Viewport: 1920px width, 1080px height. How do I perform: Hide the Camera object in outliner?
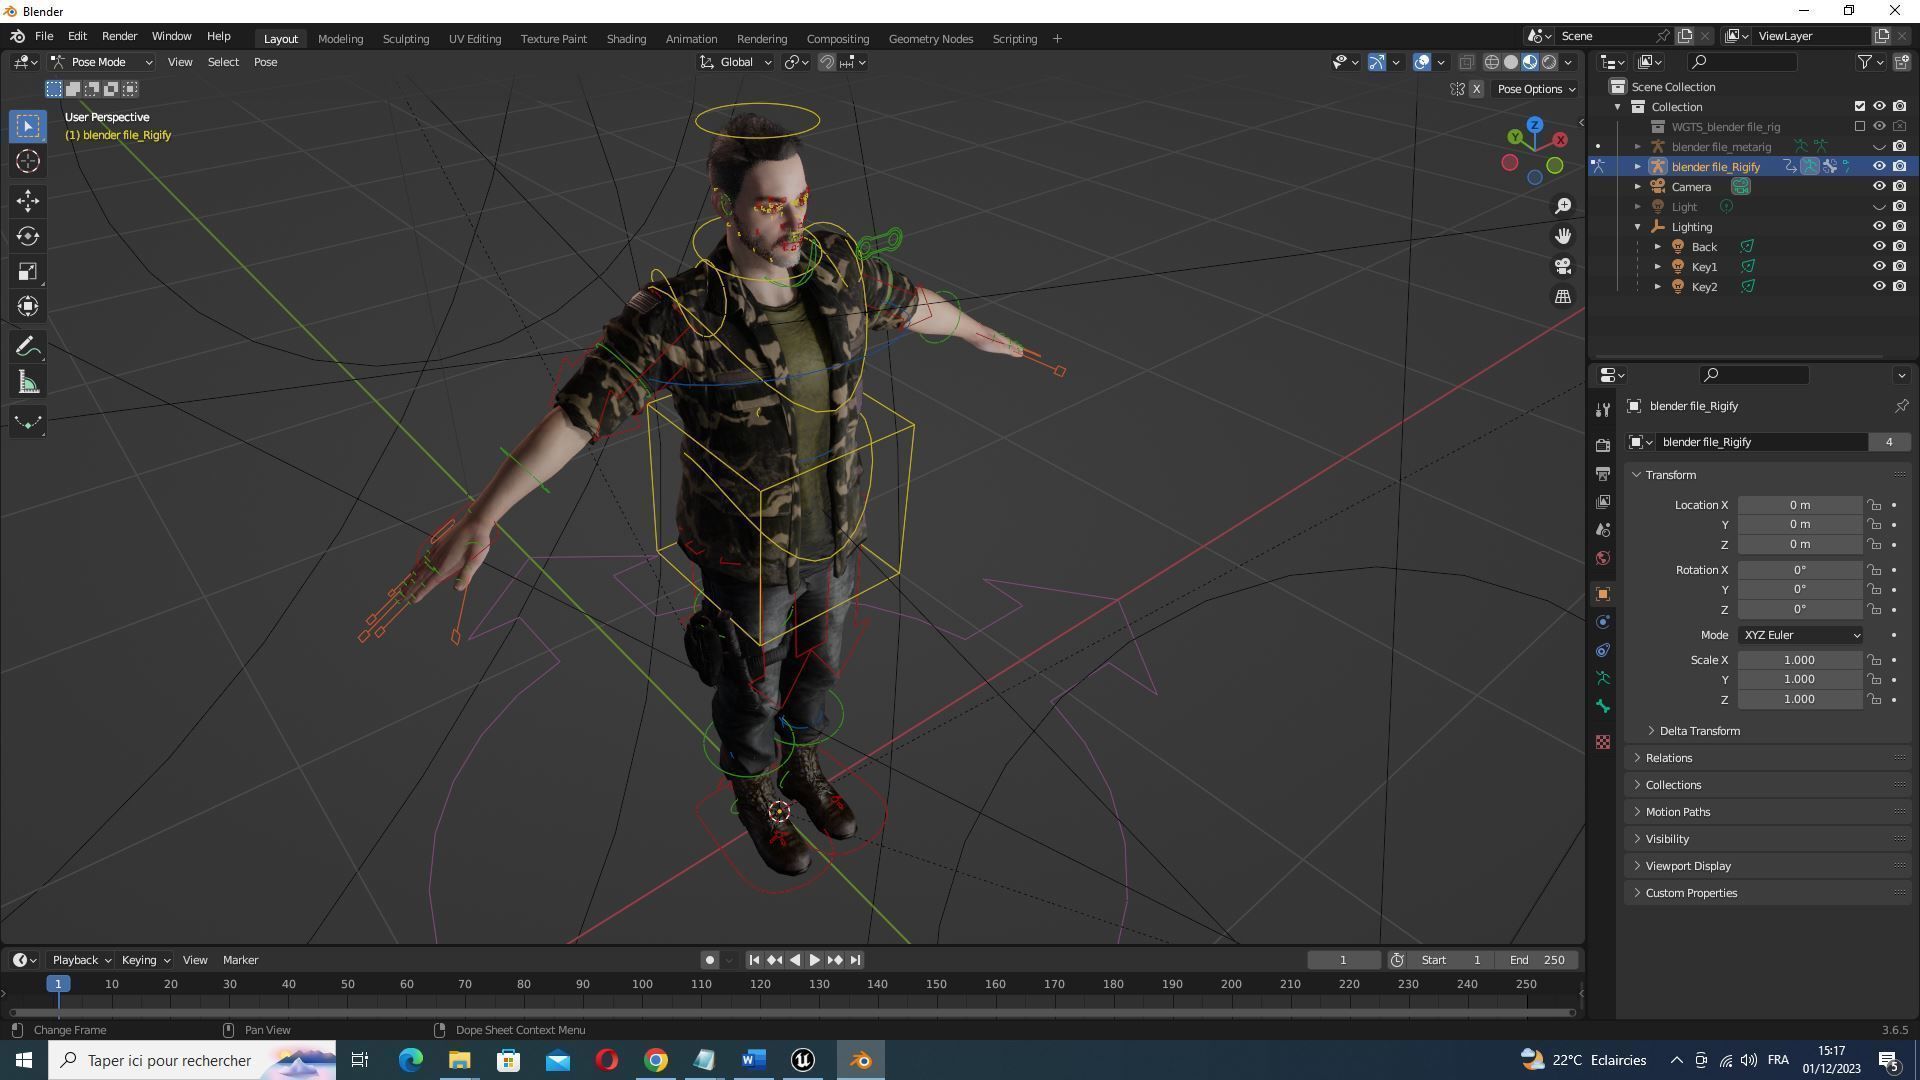coord(1879,187)
